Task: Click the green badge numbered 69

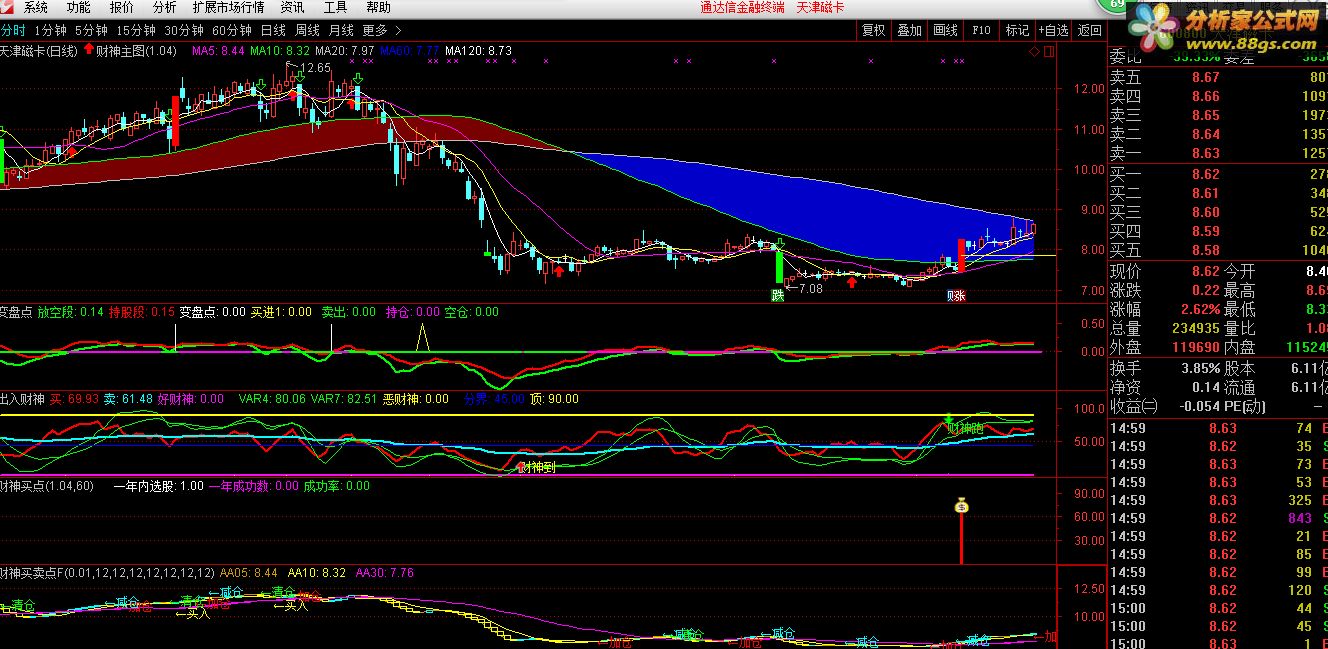Action: [x=1117, y=6]
